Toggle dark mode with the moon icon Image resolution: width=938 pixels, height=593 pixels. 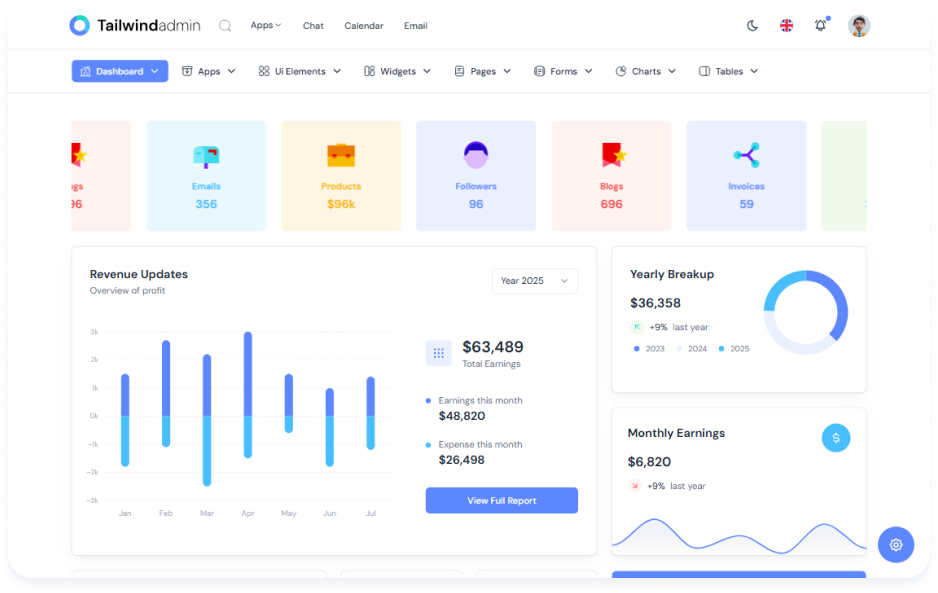(753, 26)
